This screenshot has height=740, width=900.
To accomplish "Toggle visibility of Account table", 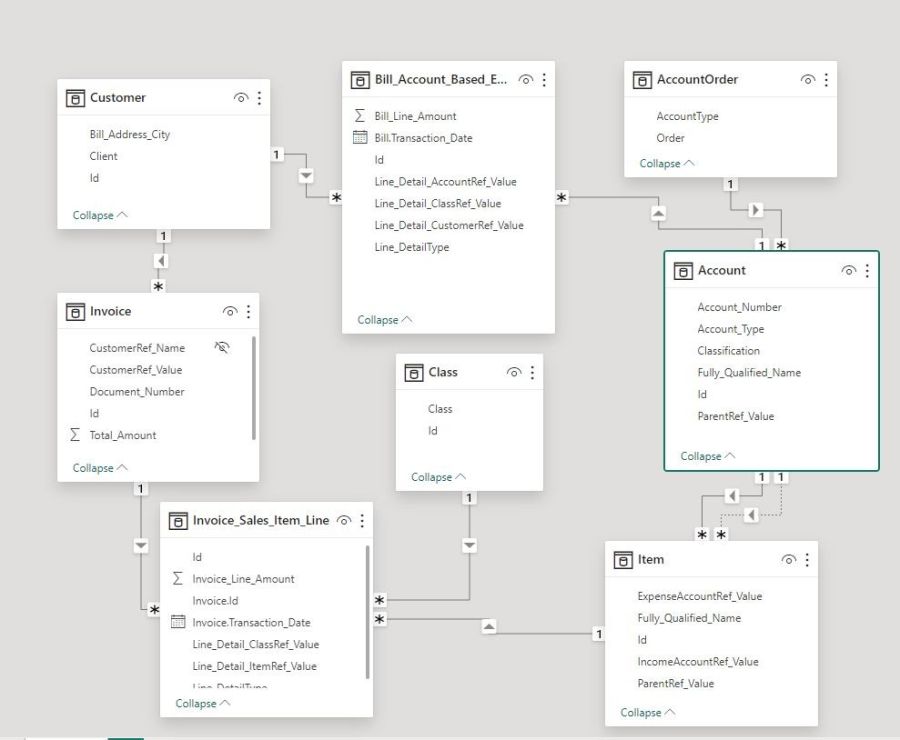I will click(849, 270).
